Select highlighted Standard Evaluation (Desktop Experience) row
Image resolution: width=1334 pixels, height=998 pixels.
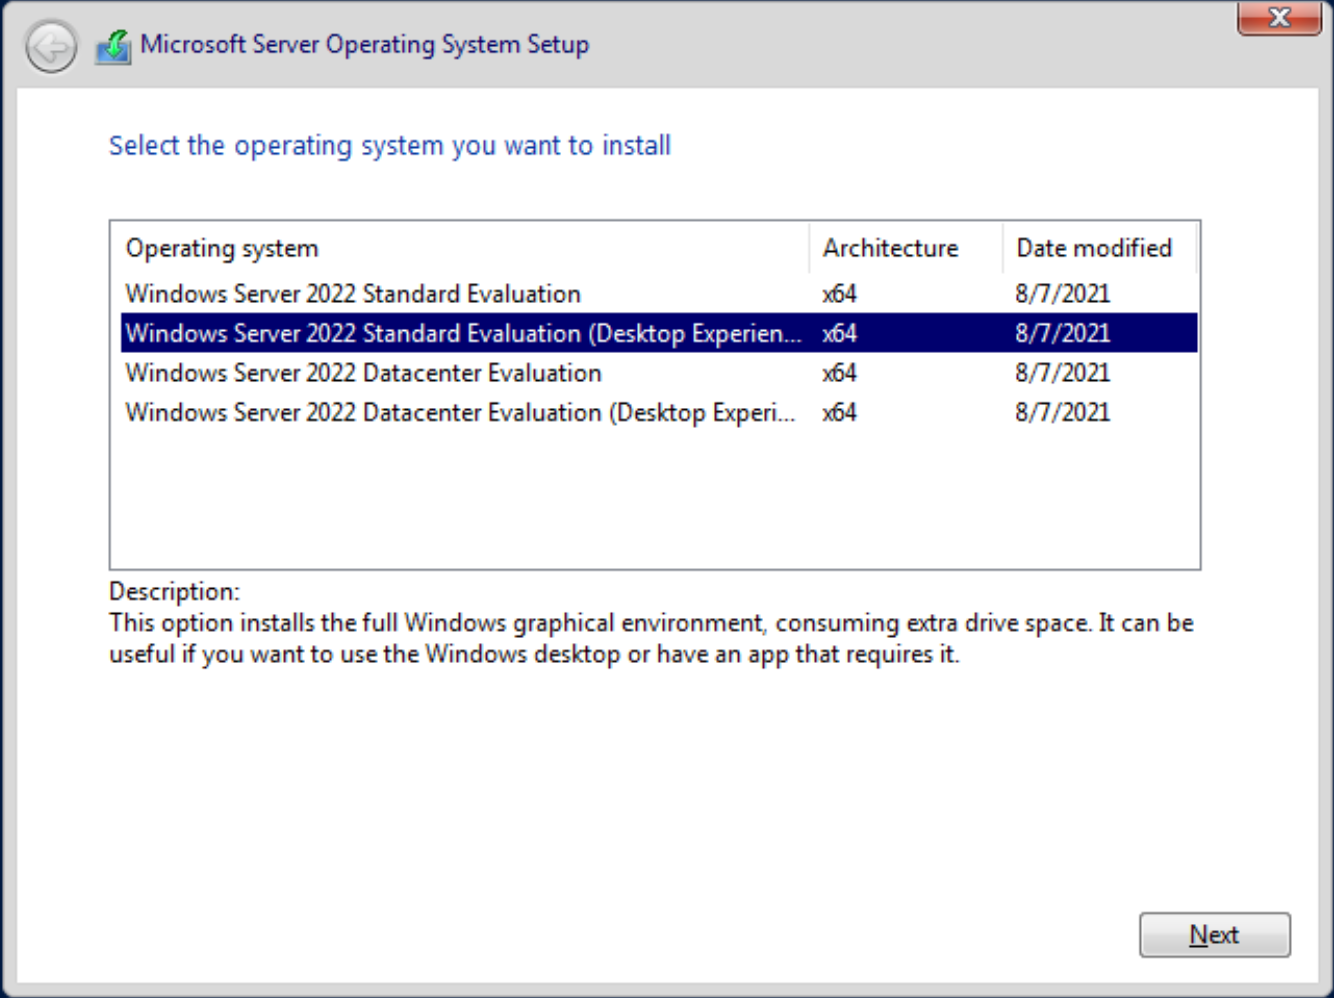click(463, 333)
